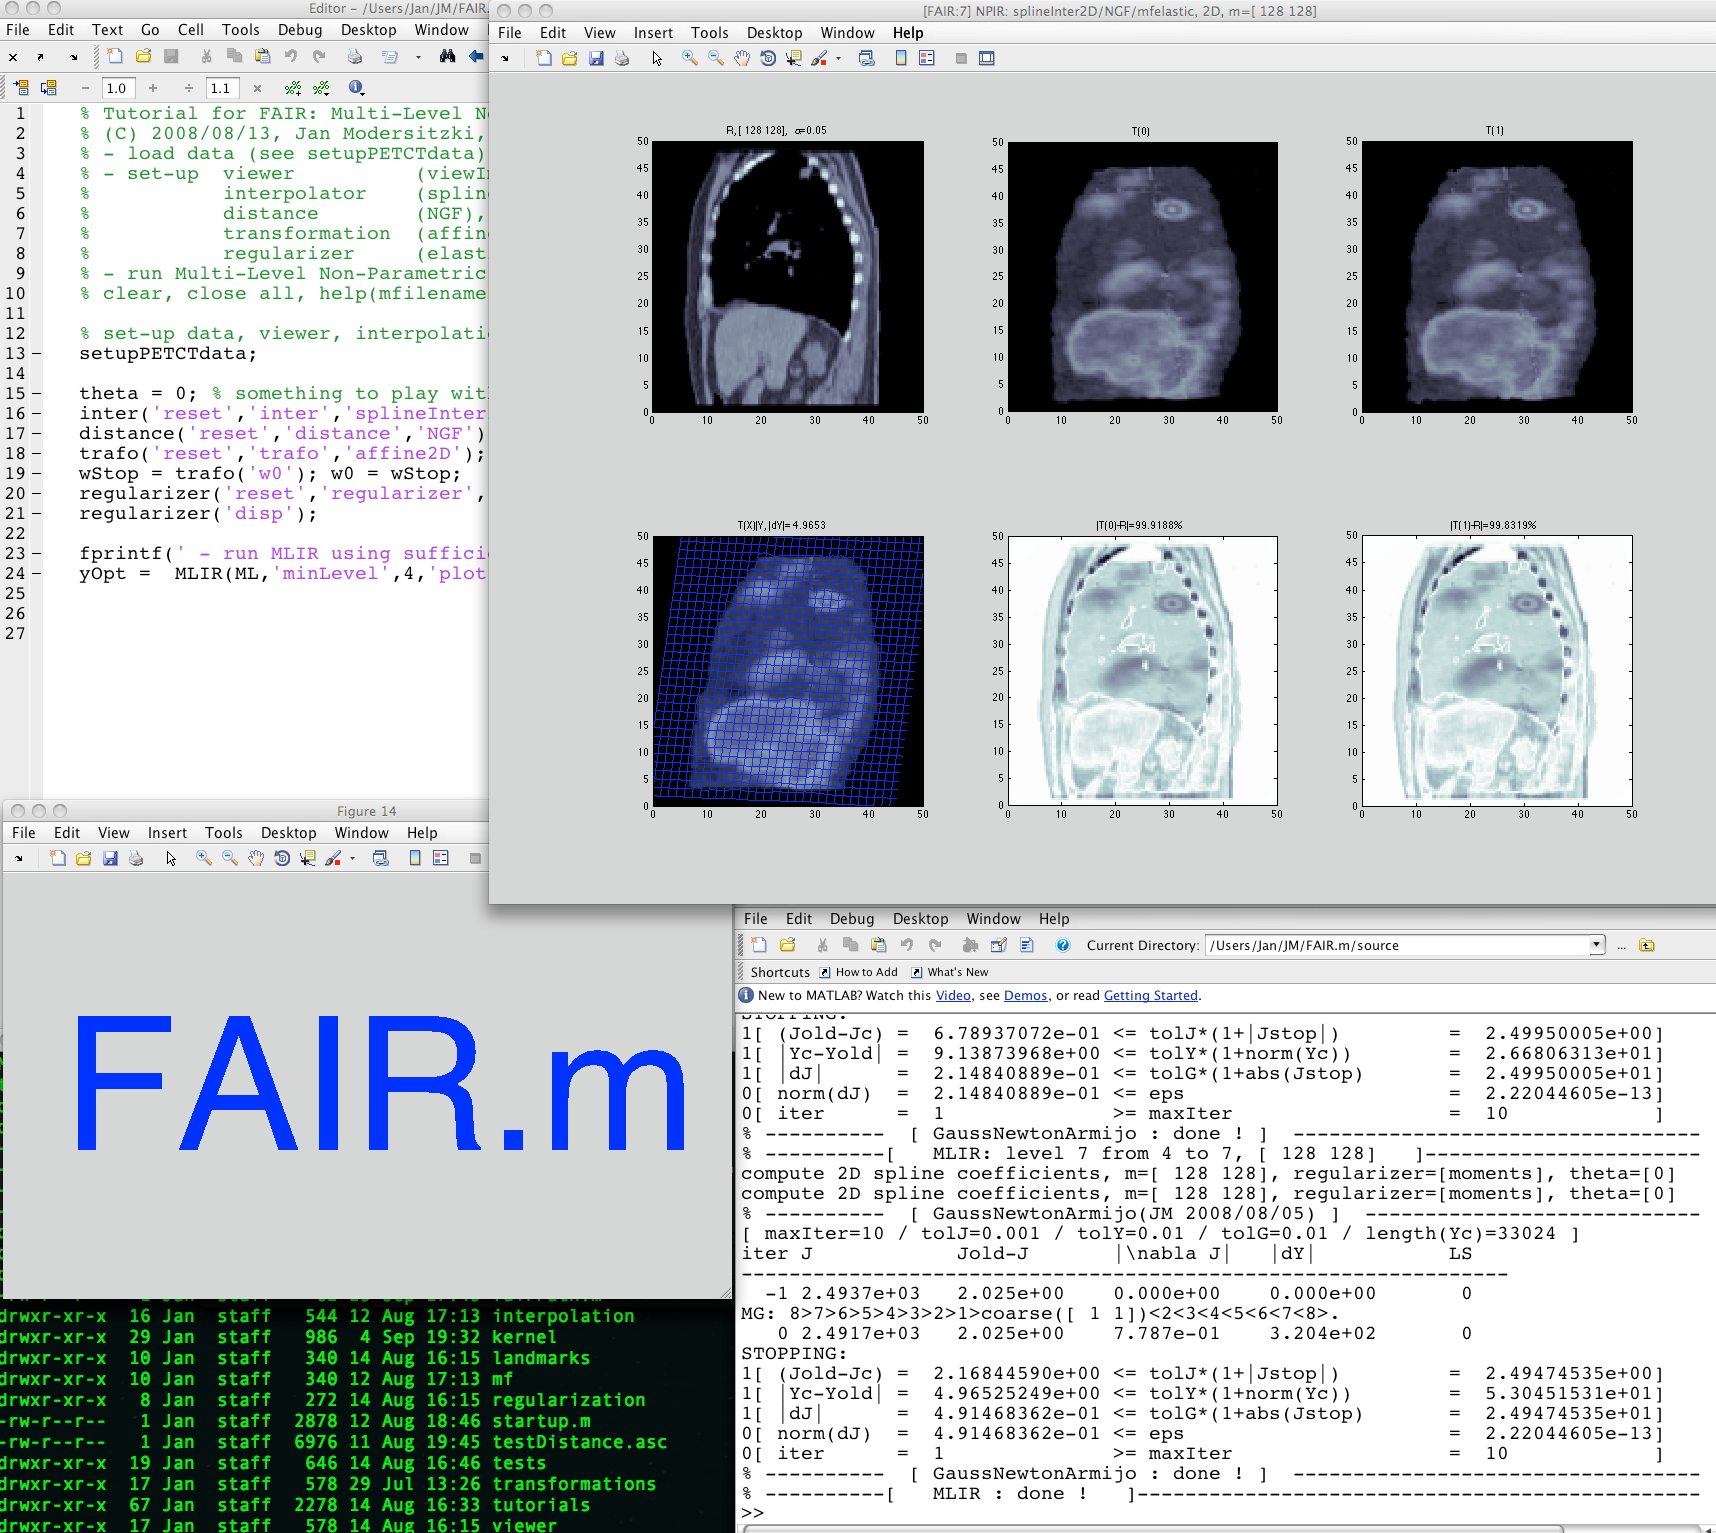This screenshot has height=1533, width=1716.
Task: Click Open folder icon in FAIR:7 toolbar
Action: click(569, 58)
